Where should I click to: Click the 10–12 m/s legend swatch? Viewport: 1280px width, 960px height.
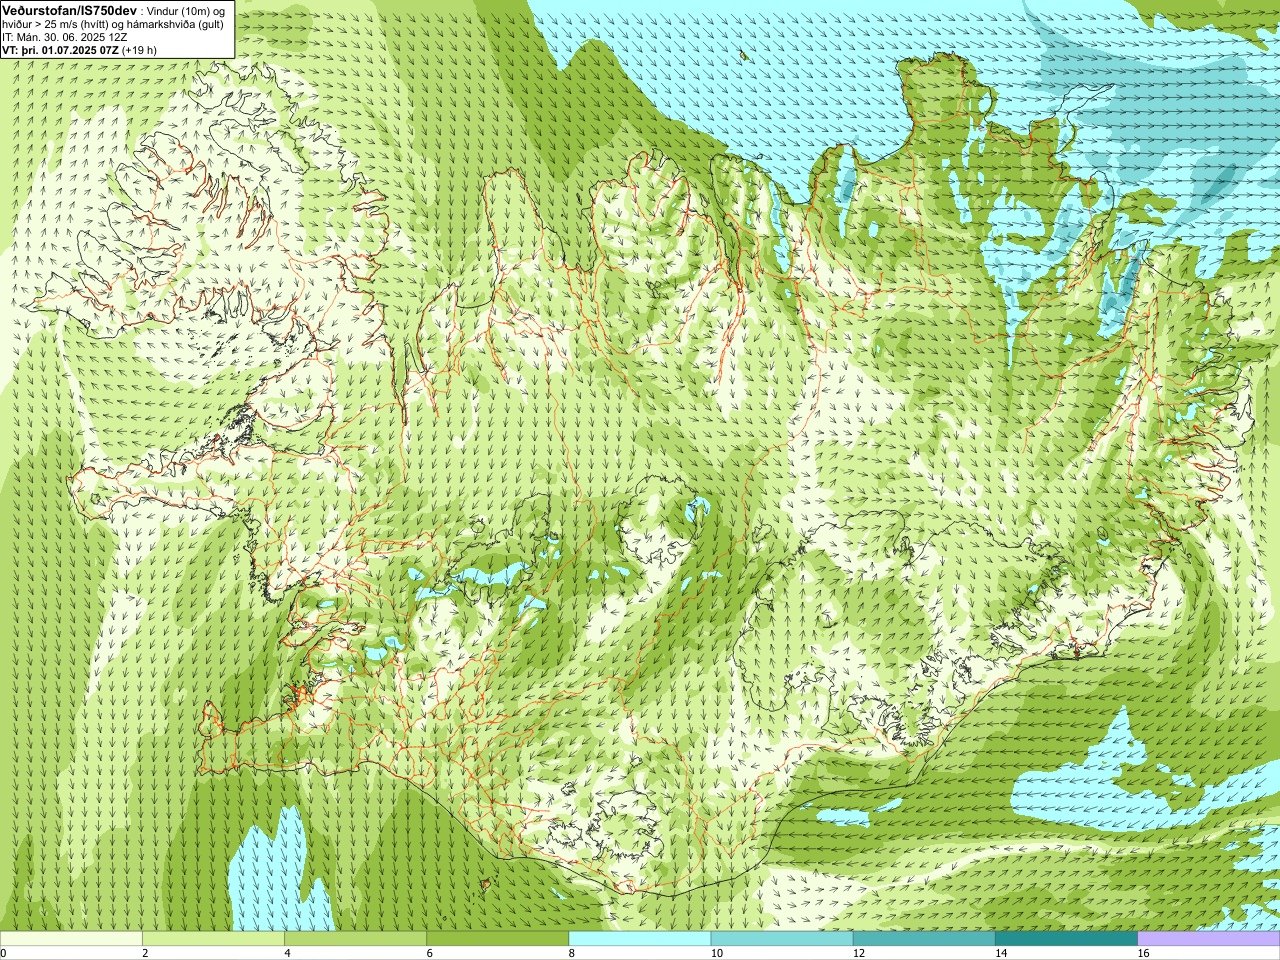(x=782, y=939)
